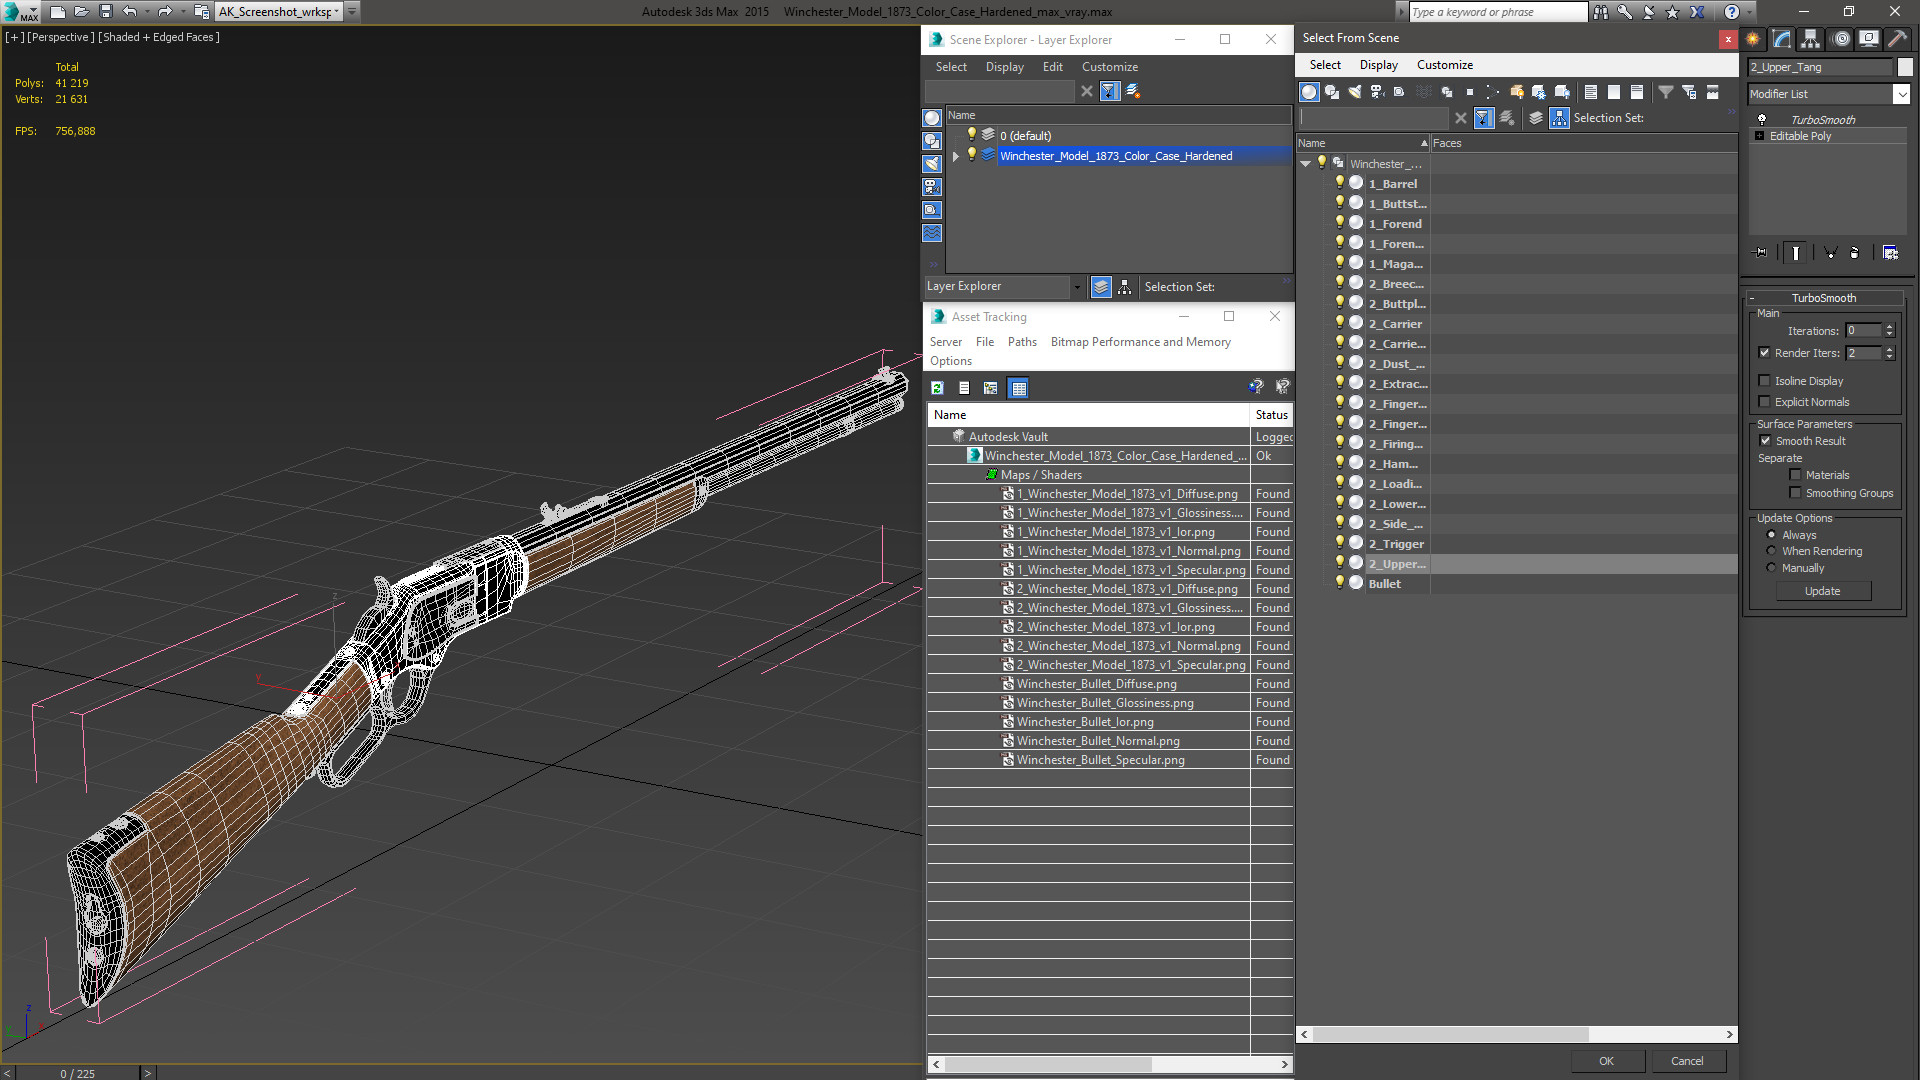Click the help icon in Asset Tracking toolbar
This screenshot has width=1920, height=1080.
coord(1256,387)
